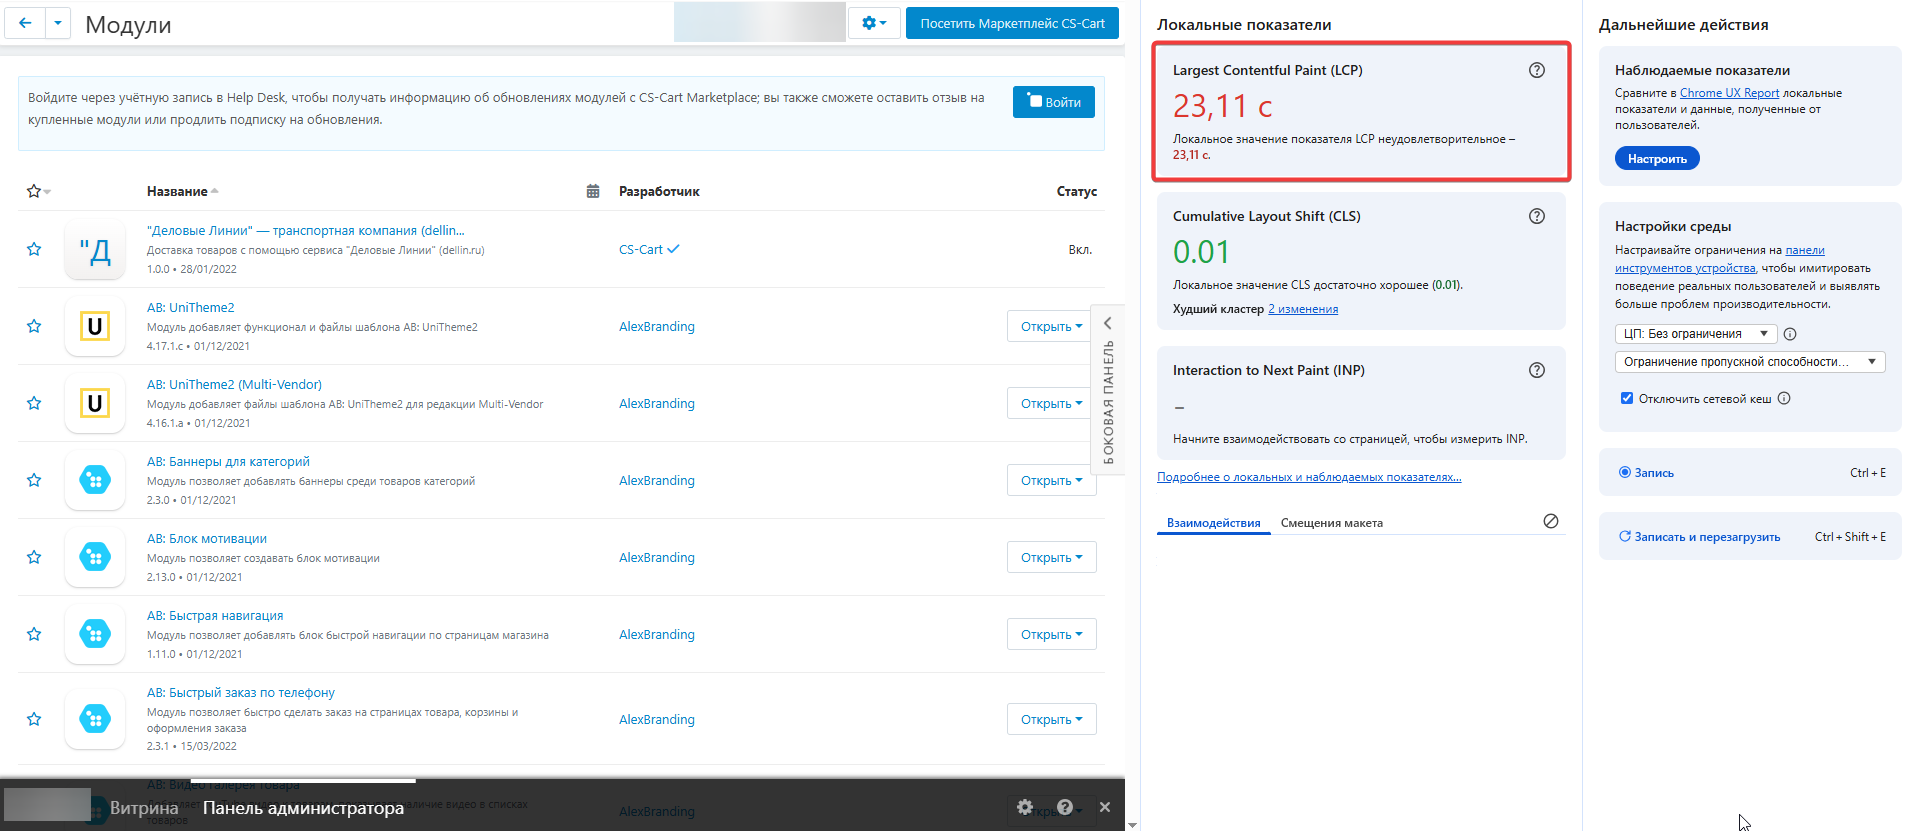The image size is (1915, 831).
Task: Open the network throttling dropdown
Action: coord(1750,362)
